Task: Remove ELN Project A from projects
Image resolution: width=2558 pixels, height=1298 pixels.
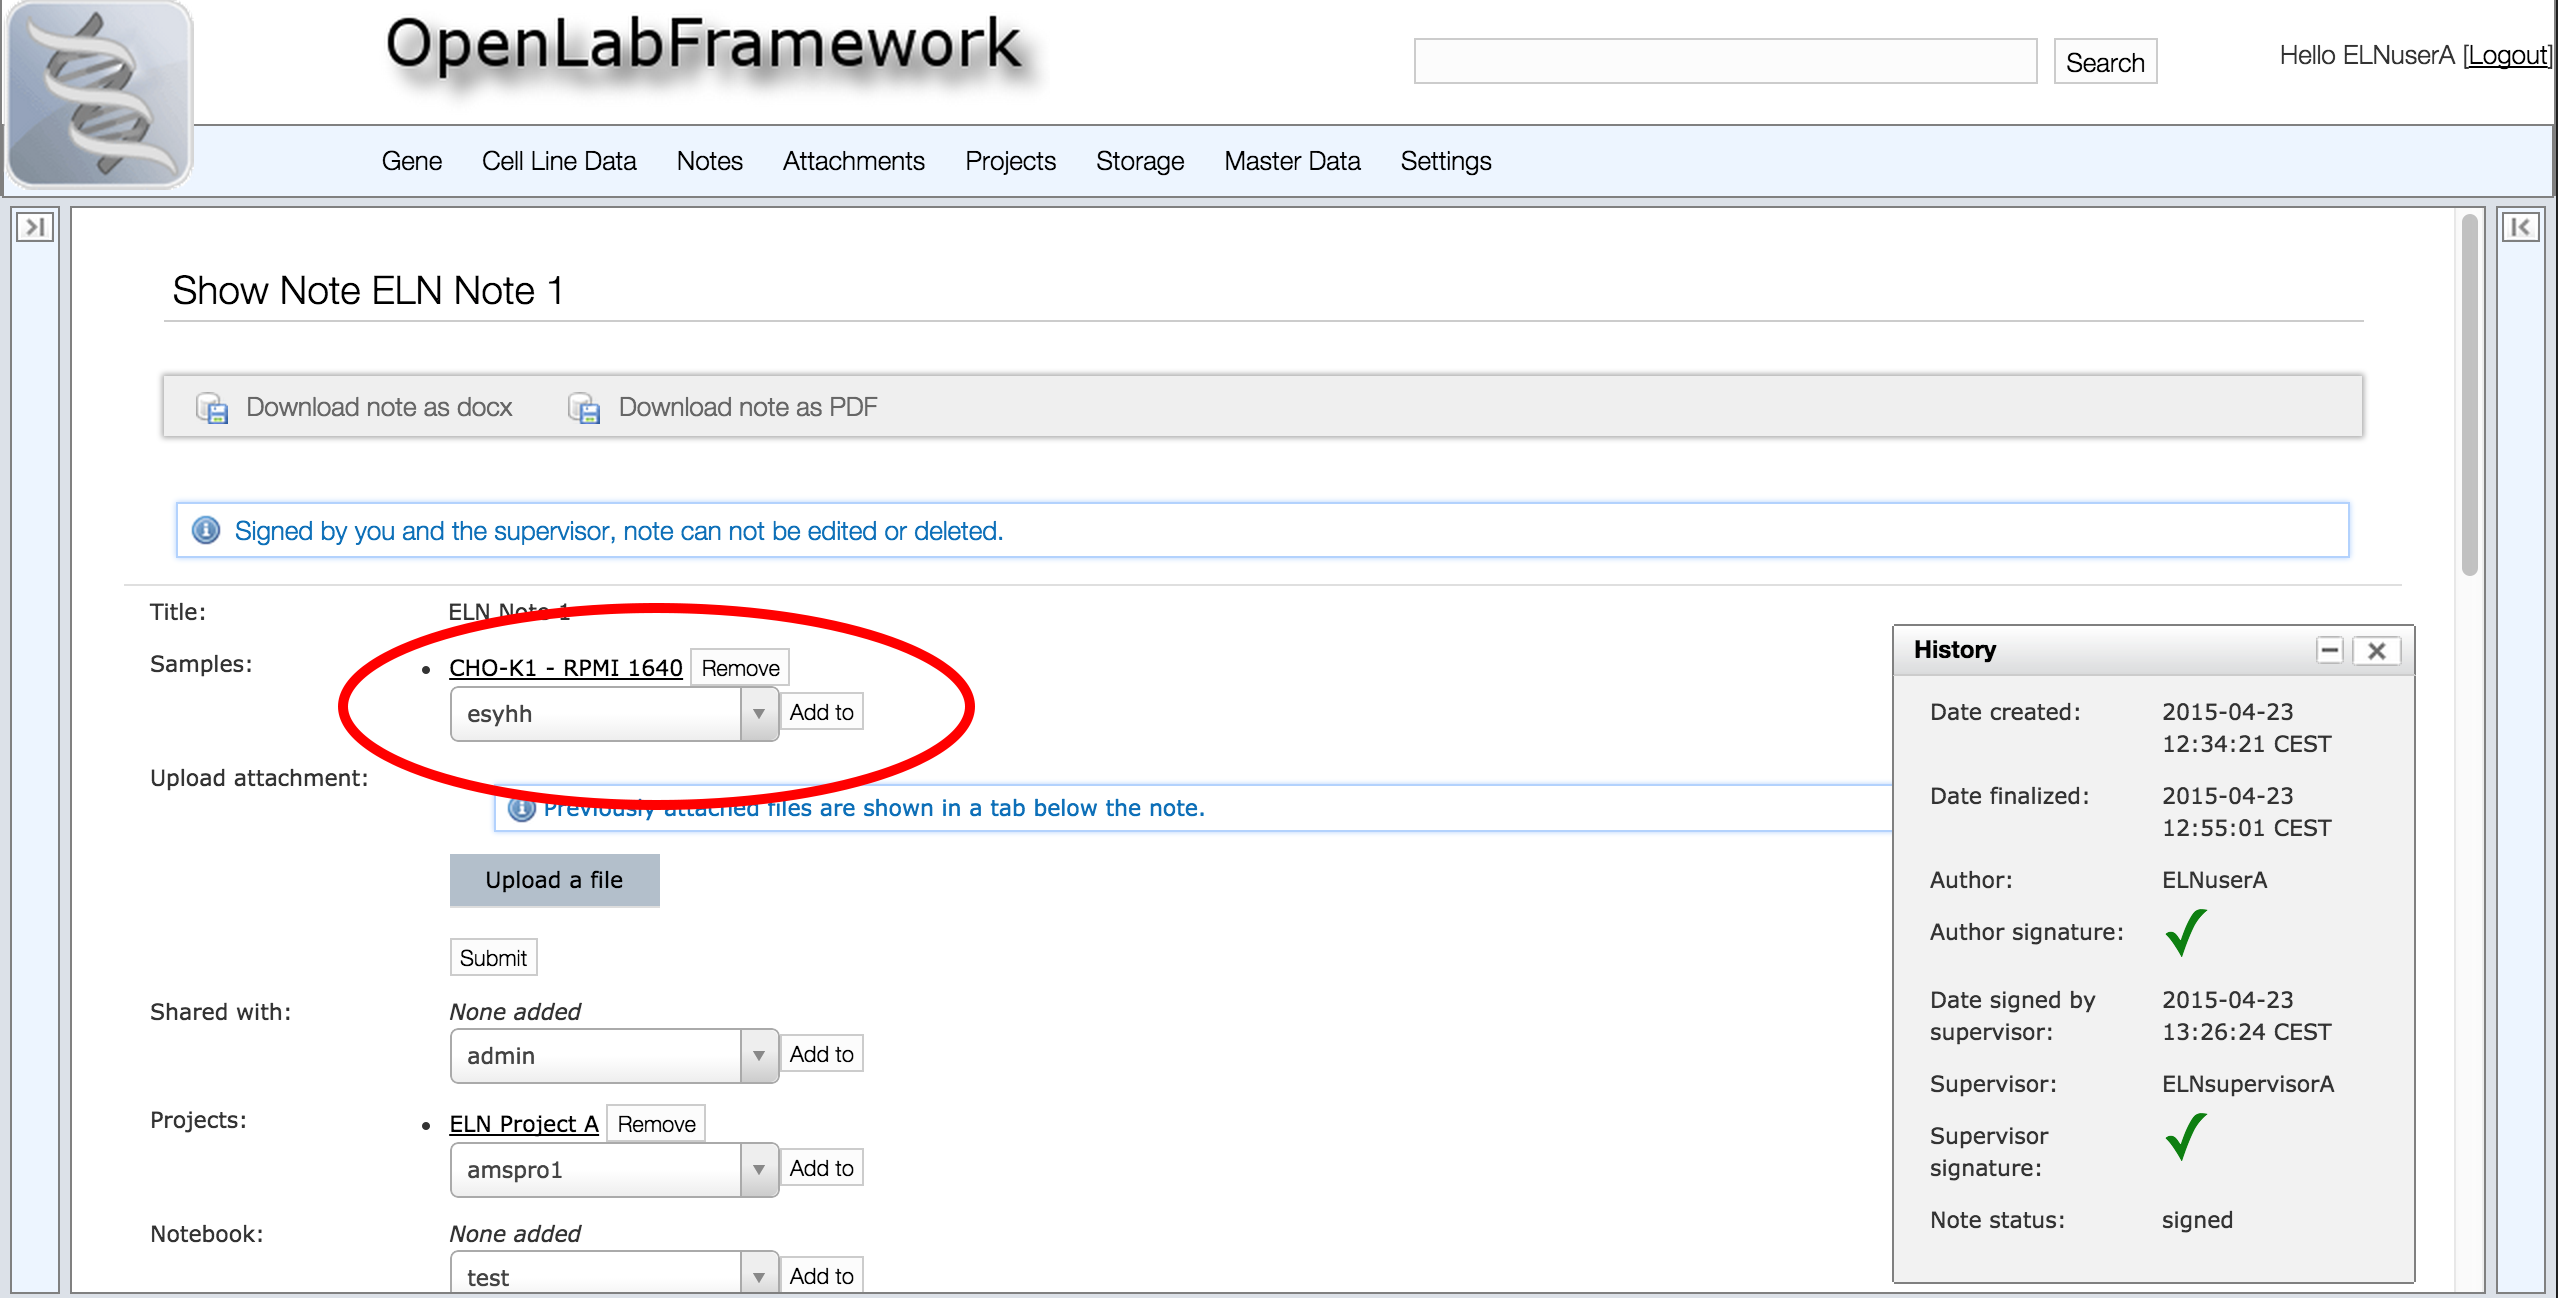Action: pyautogui.click(x=656, y=1124)
